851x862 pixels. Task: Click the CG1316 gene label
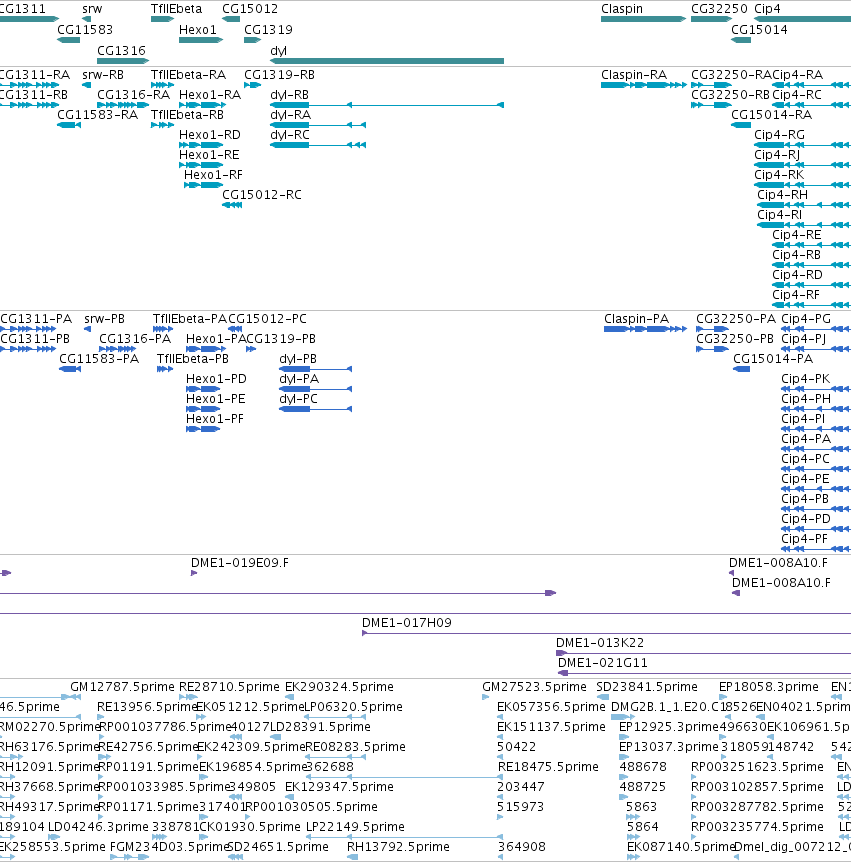[121, 51]
